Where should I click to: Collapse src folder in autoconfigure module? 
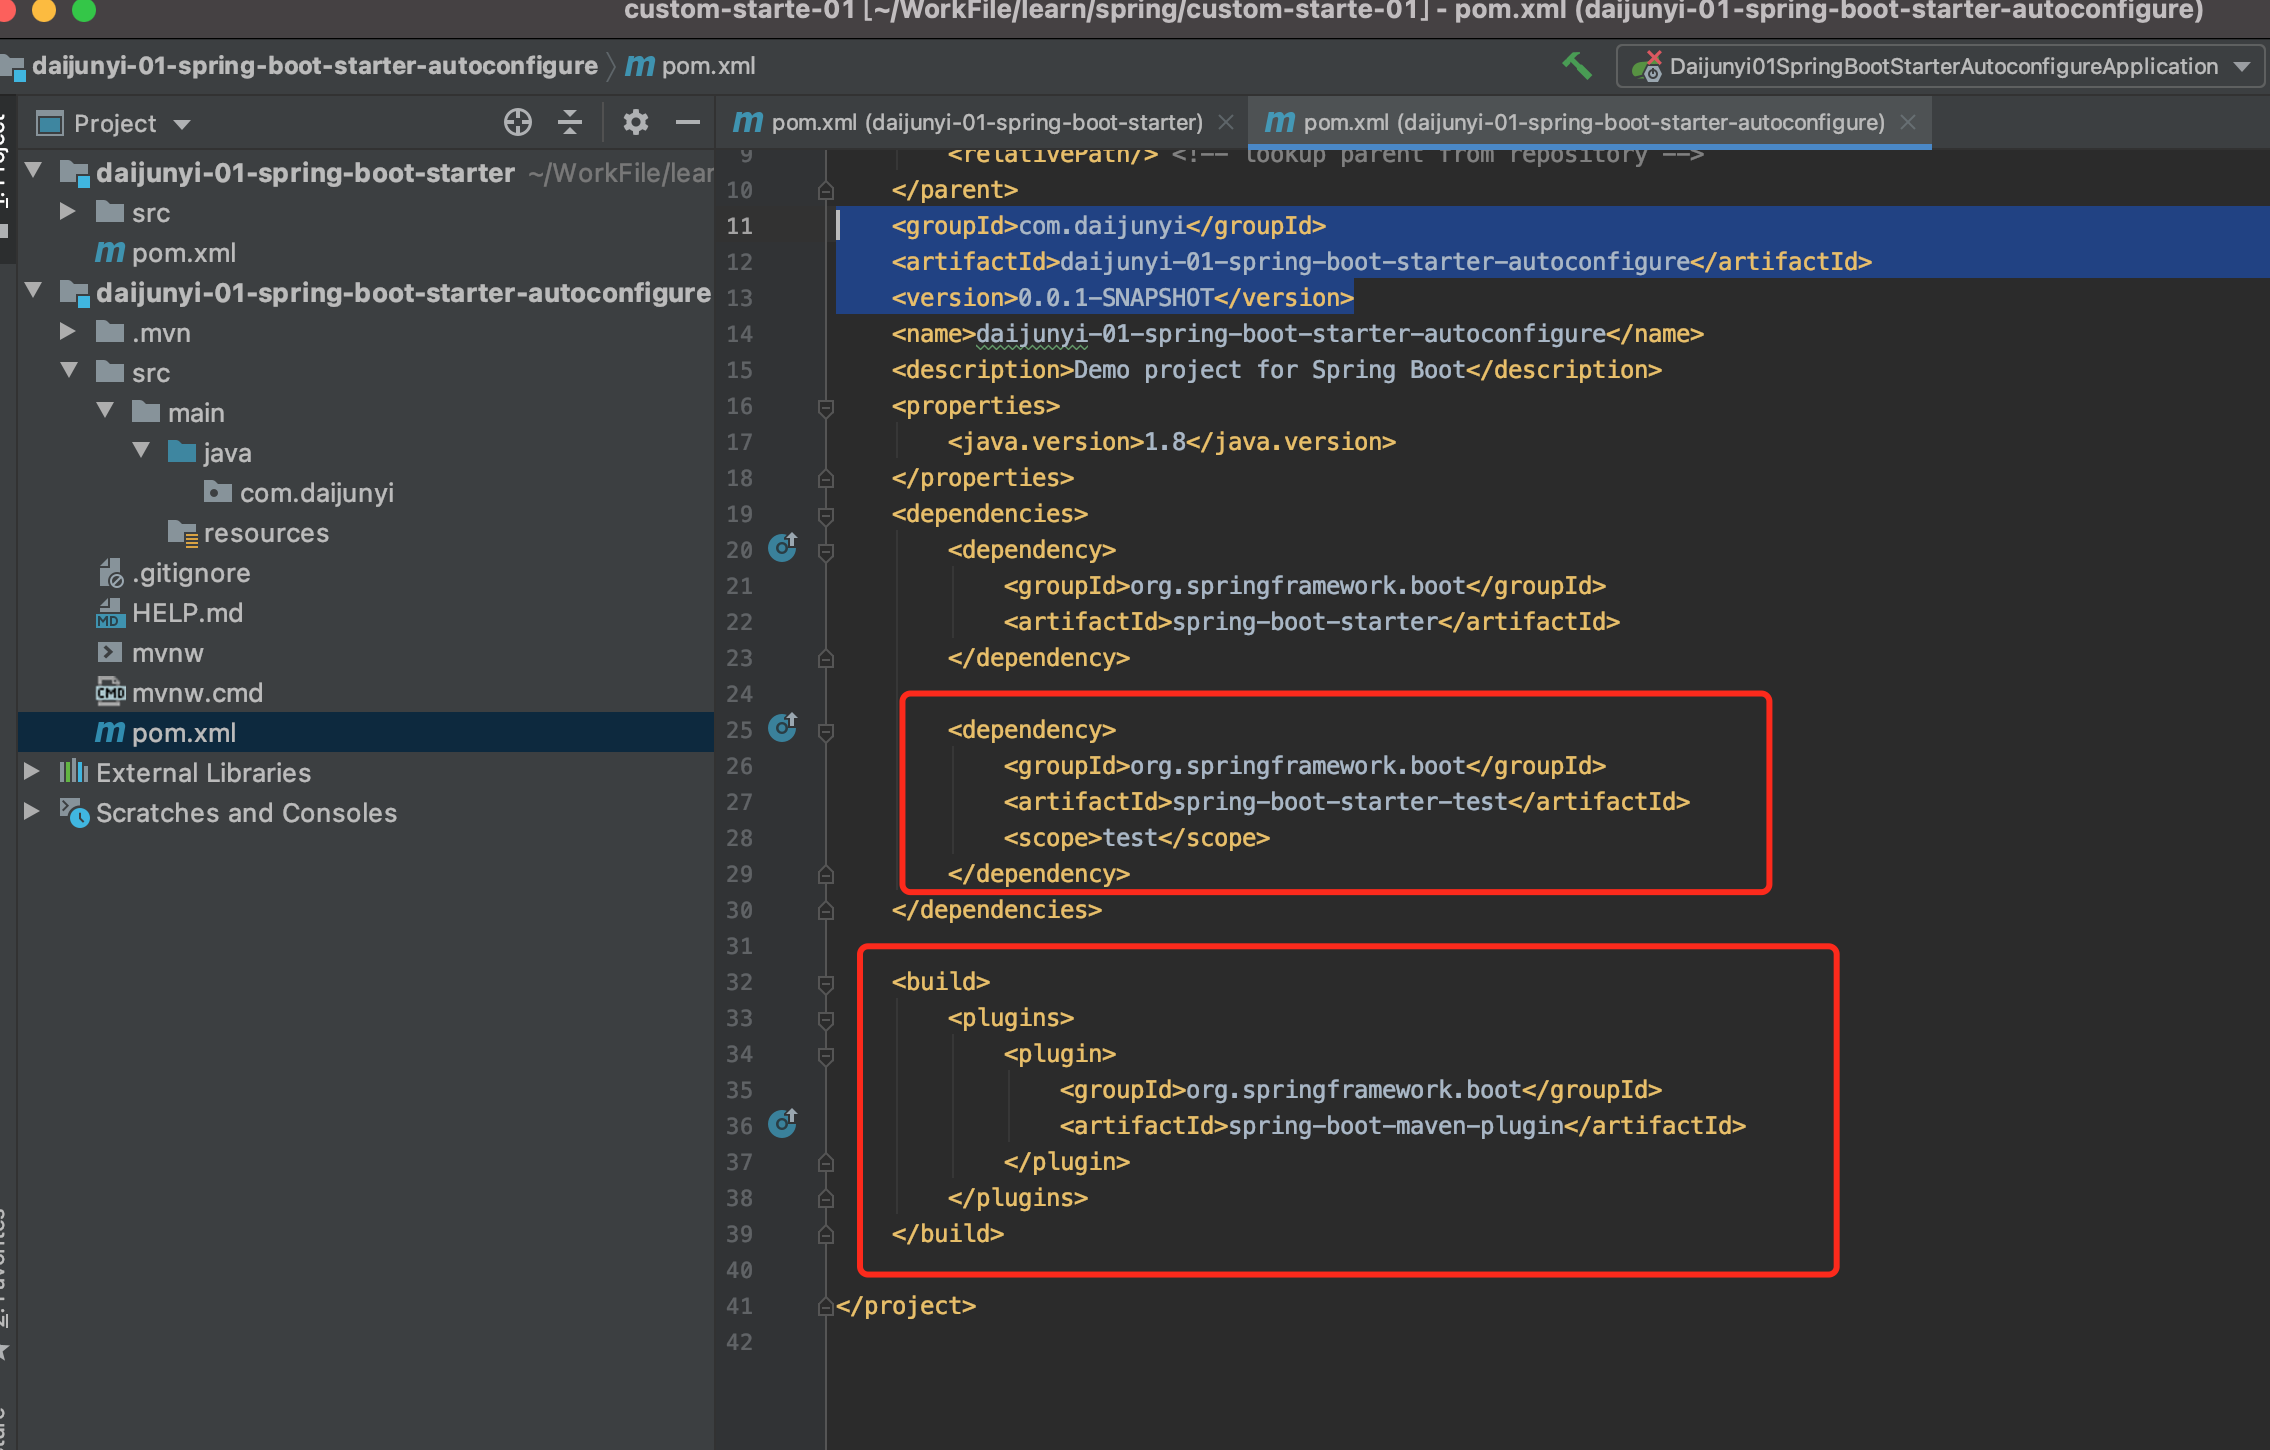[69, 372]
